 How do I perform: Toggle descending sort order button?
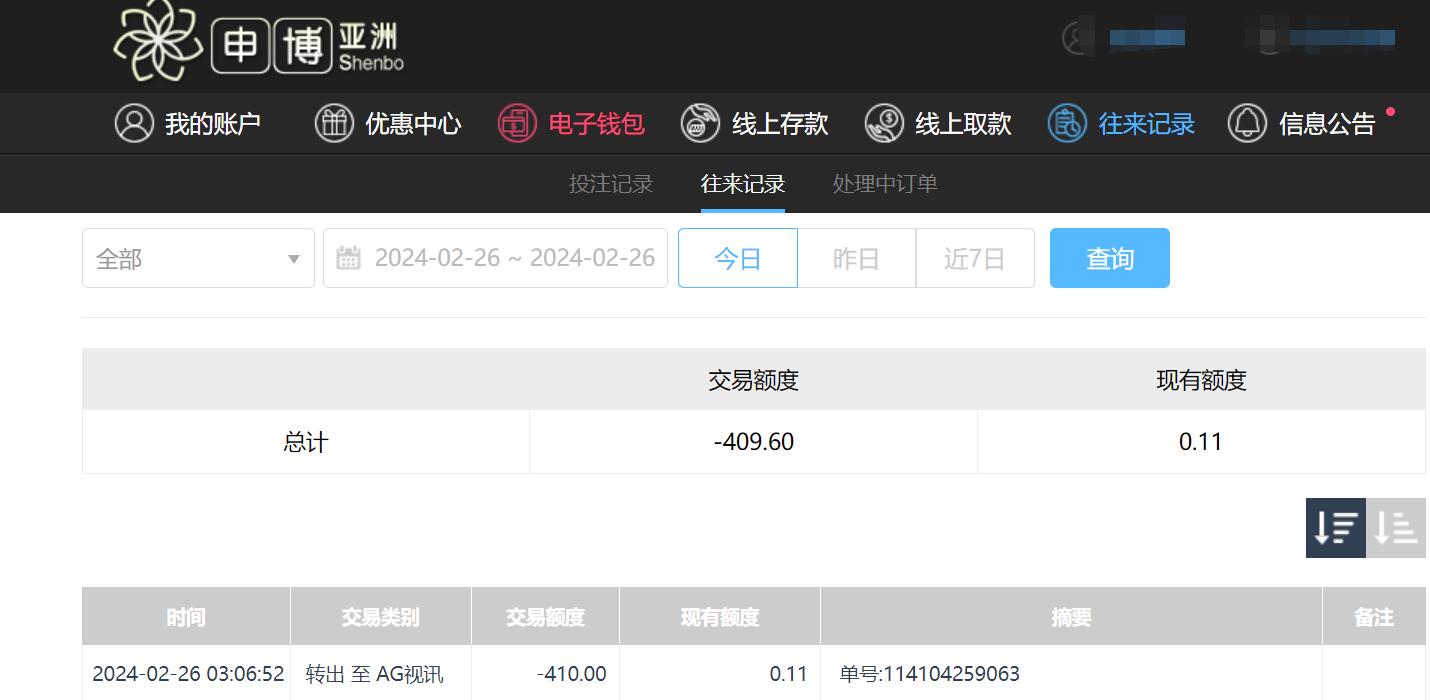tap(1335, 527)
